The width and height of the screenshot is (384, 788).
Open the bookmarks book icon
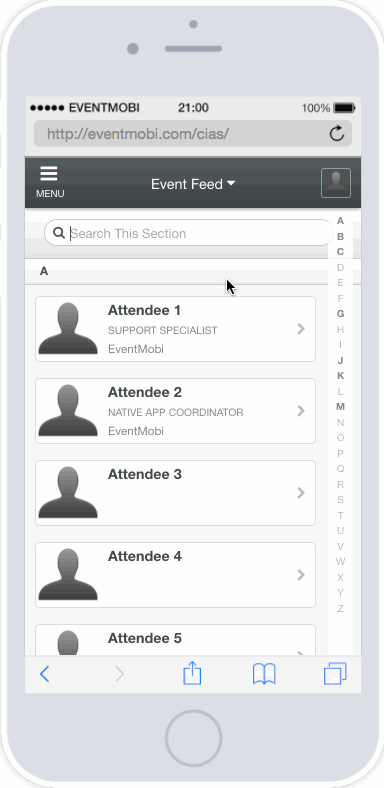[264, 674]
